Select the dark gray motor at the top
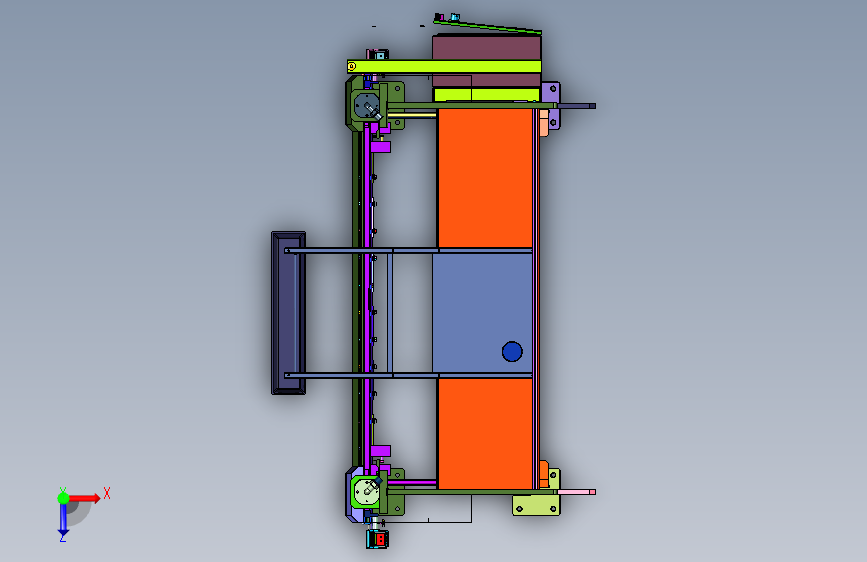The height and width of the screenshot is (562, 867). (367, 106)
